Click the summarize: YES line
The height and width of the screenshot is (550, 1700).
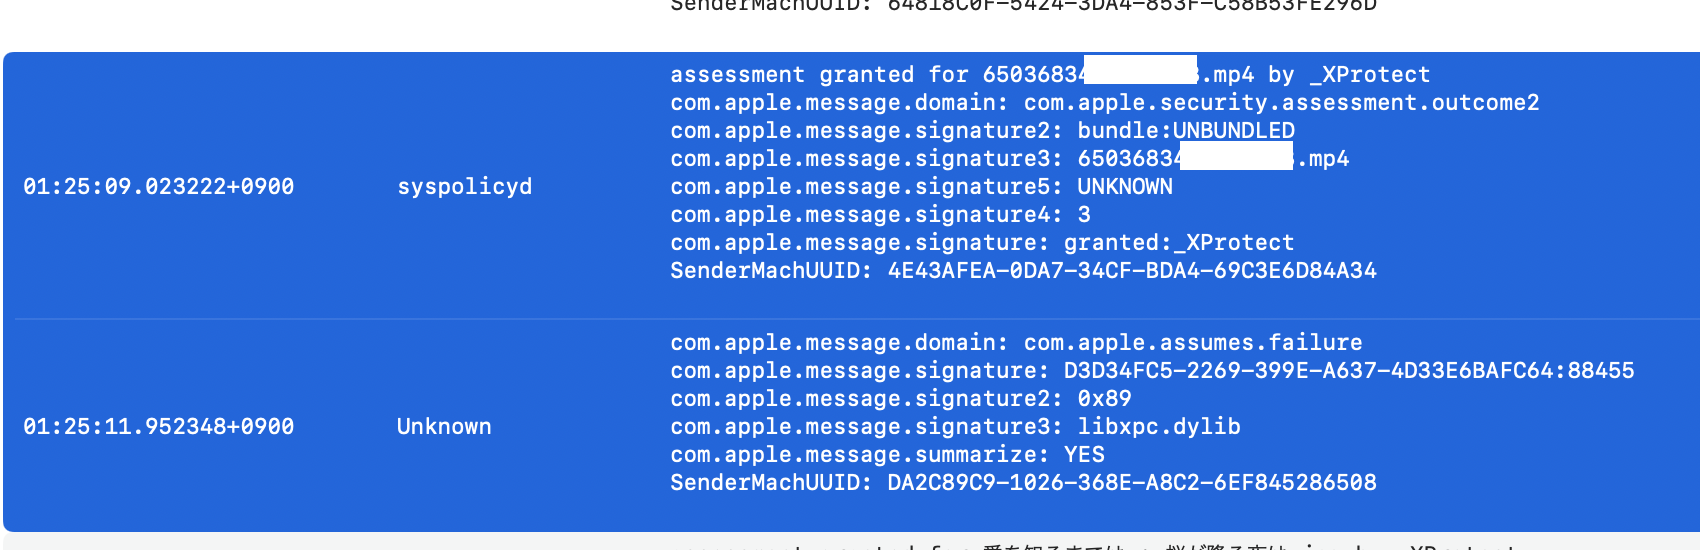[x=887, y=455]
